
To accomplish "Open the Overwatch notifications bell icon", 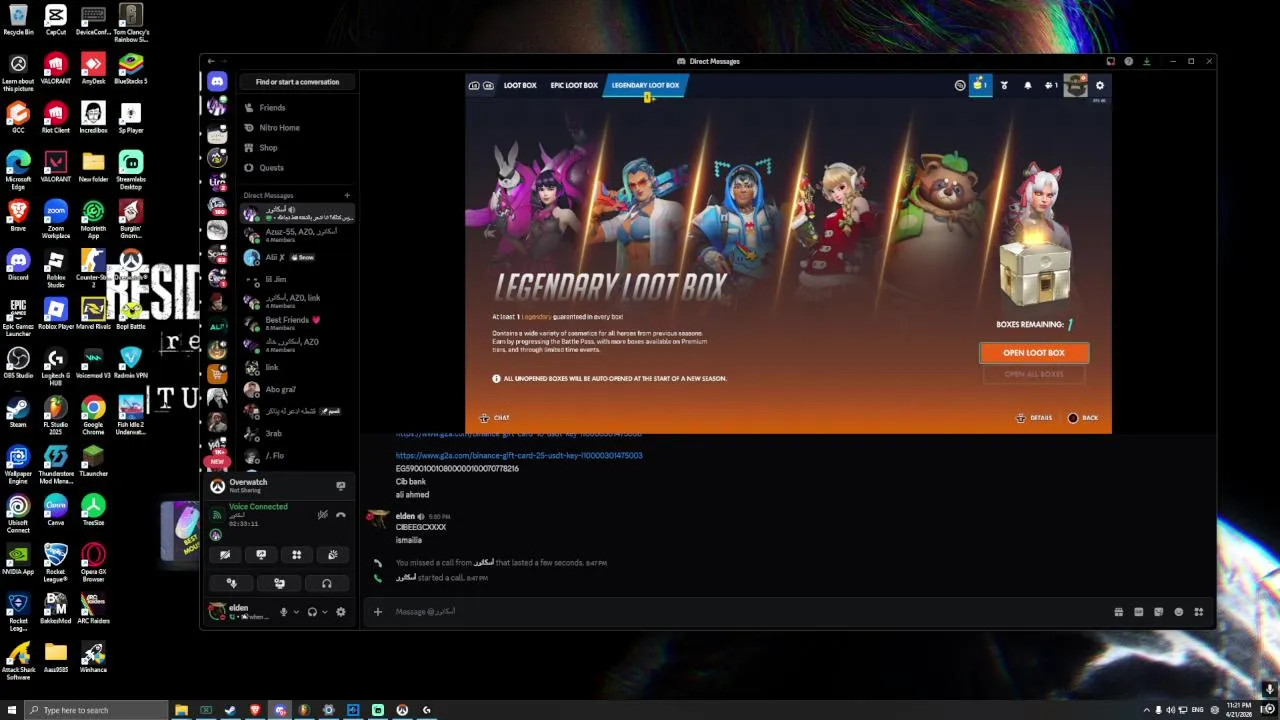I will pyautogui.click(x=1027, y=86).
